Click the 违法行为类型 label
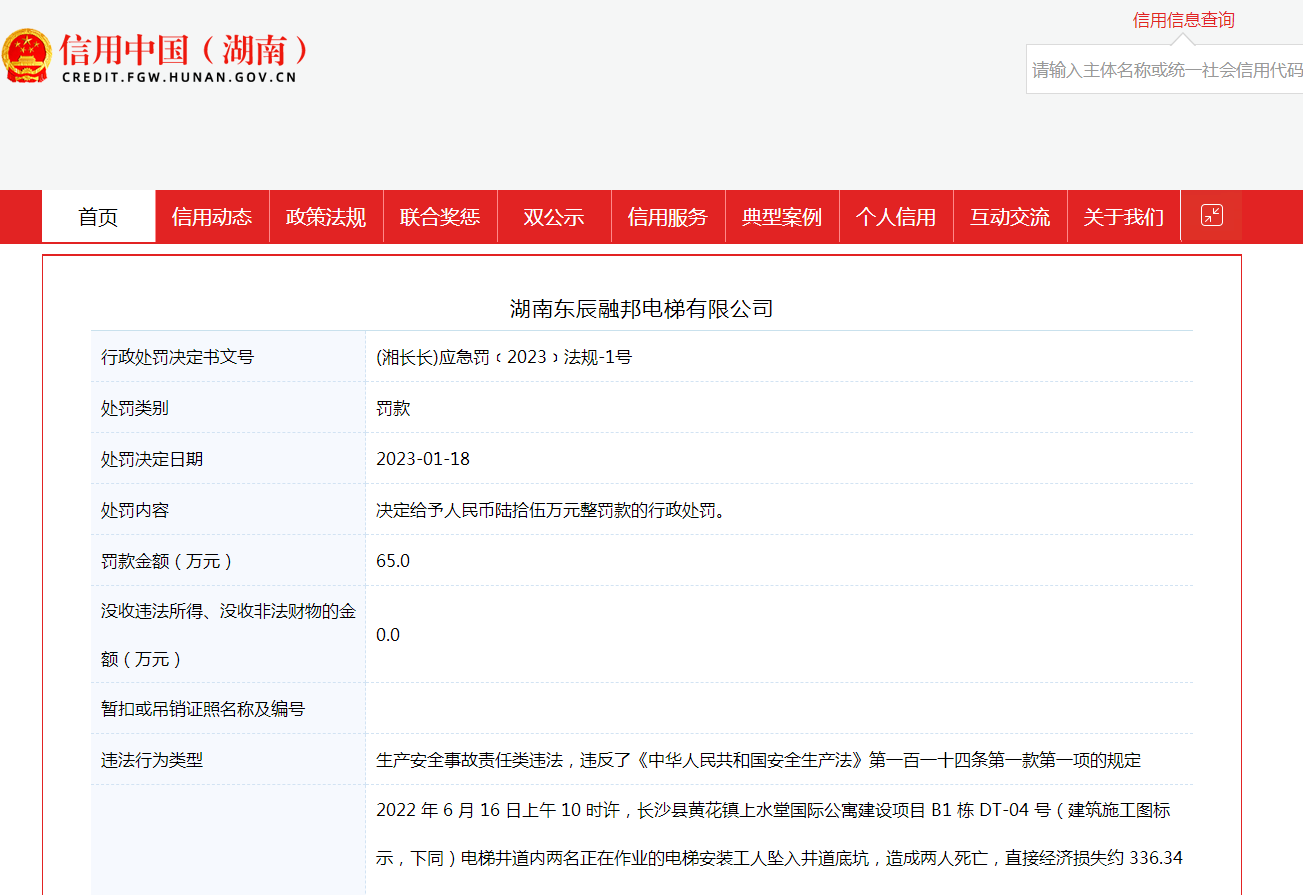1303x895 pixels. point(152,760)
